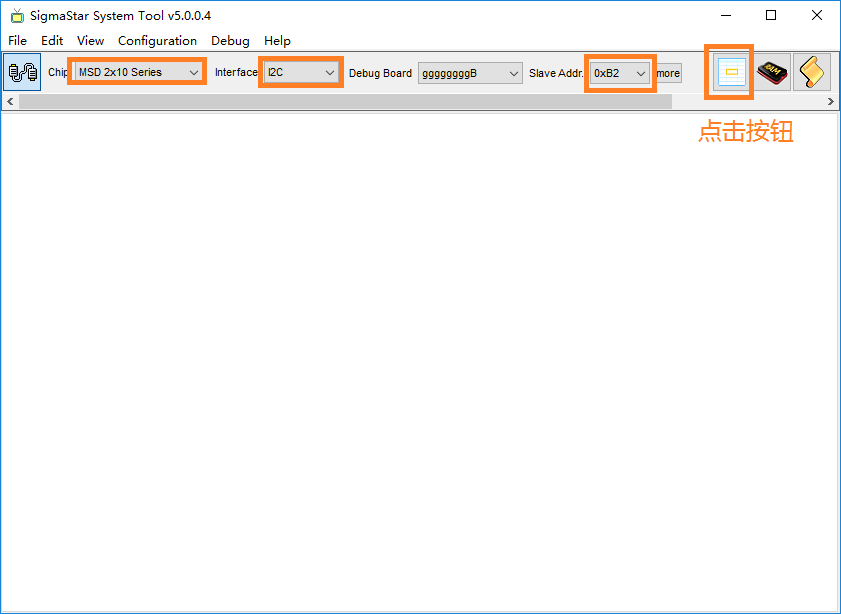
Task: Open the View menu
Action: tap(90, 41)
